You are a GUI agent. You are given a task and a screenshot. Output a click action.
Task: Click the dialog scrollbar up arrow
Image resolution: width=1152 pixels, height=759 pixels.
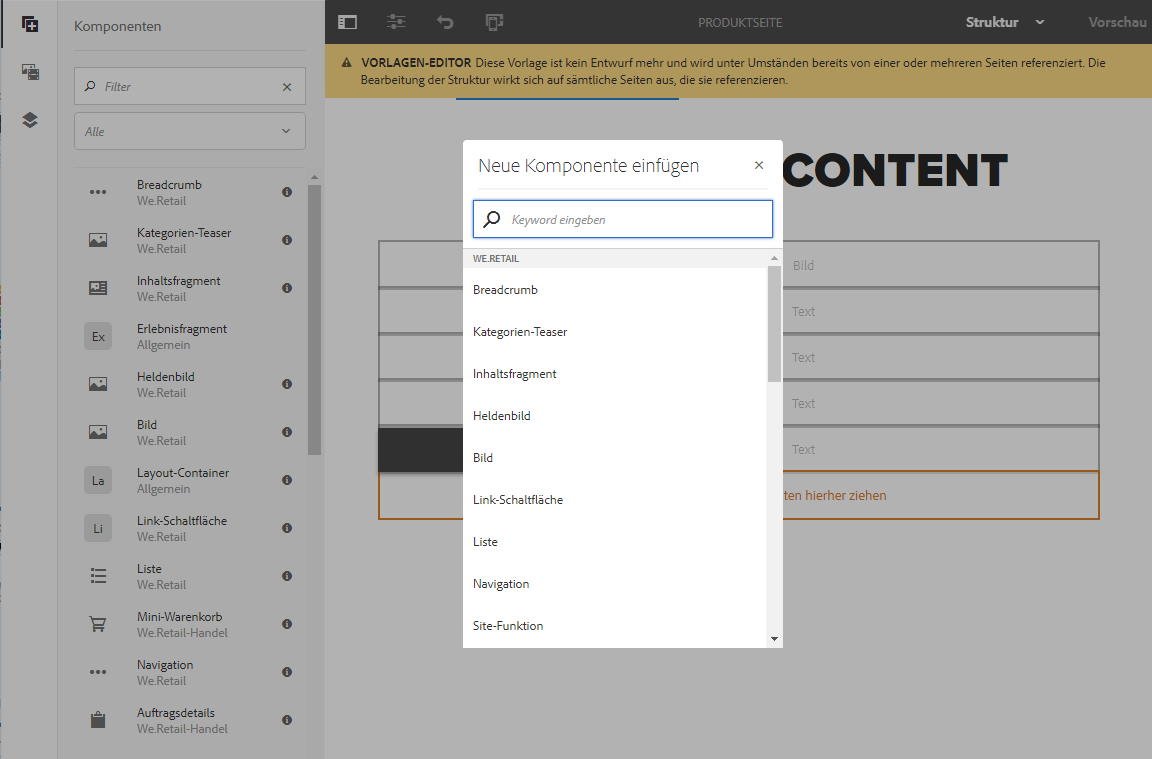[x=774, y=258]
